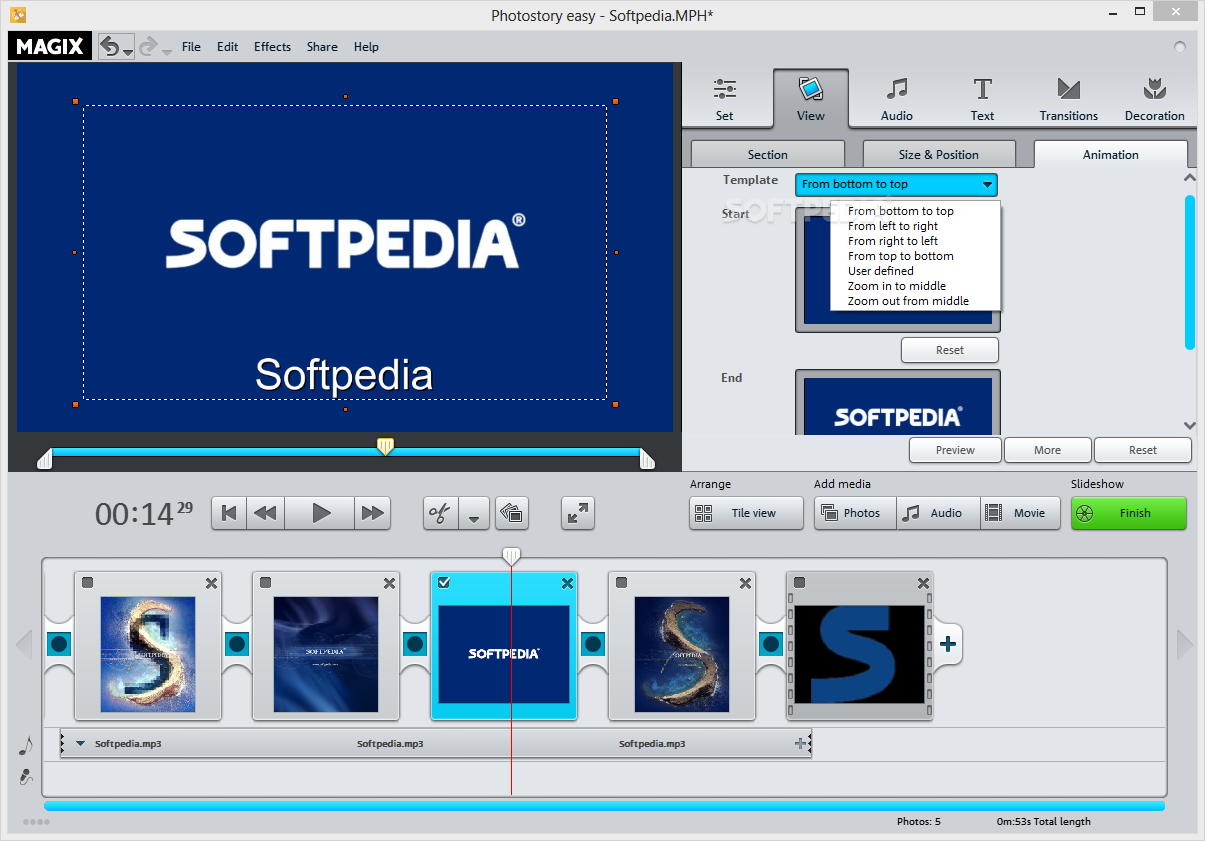Open the Transitions panel

click(x=1069, y=99)
